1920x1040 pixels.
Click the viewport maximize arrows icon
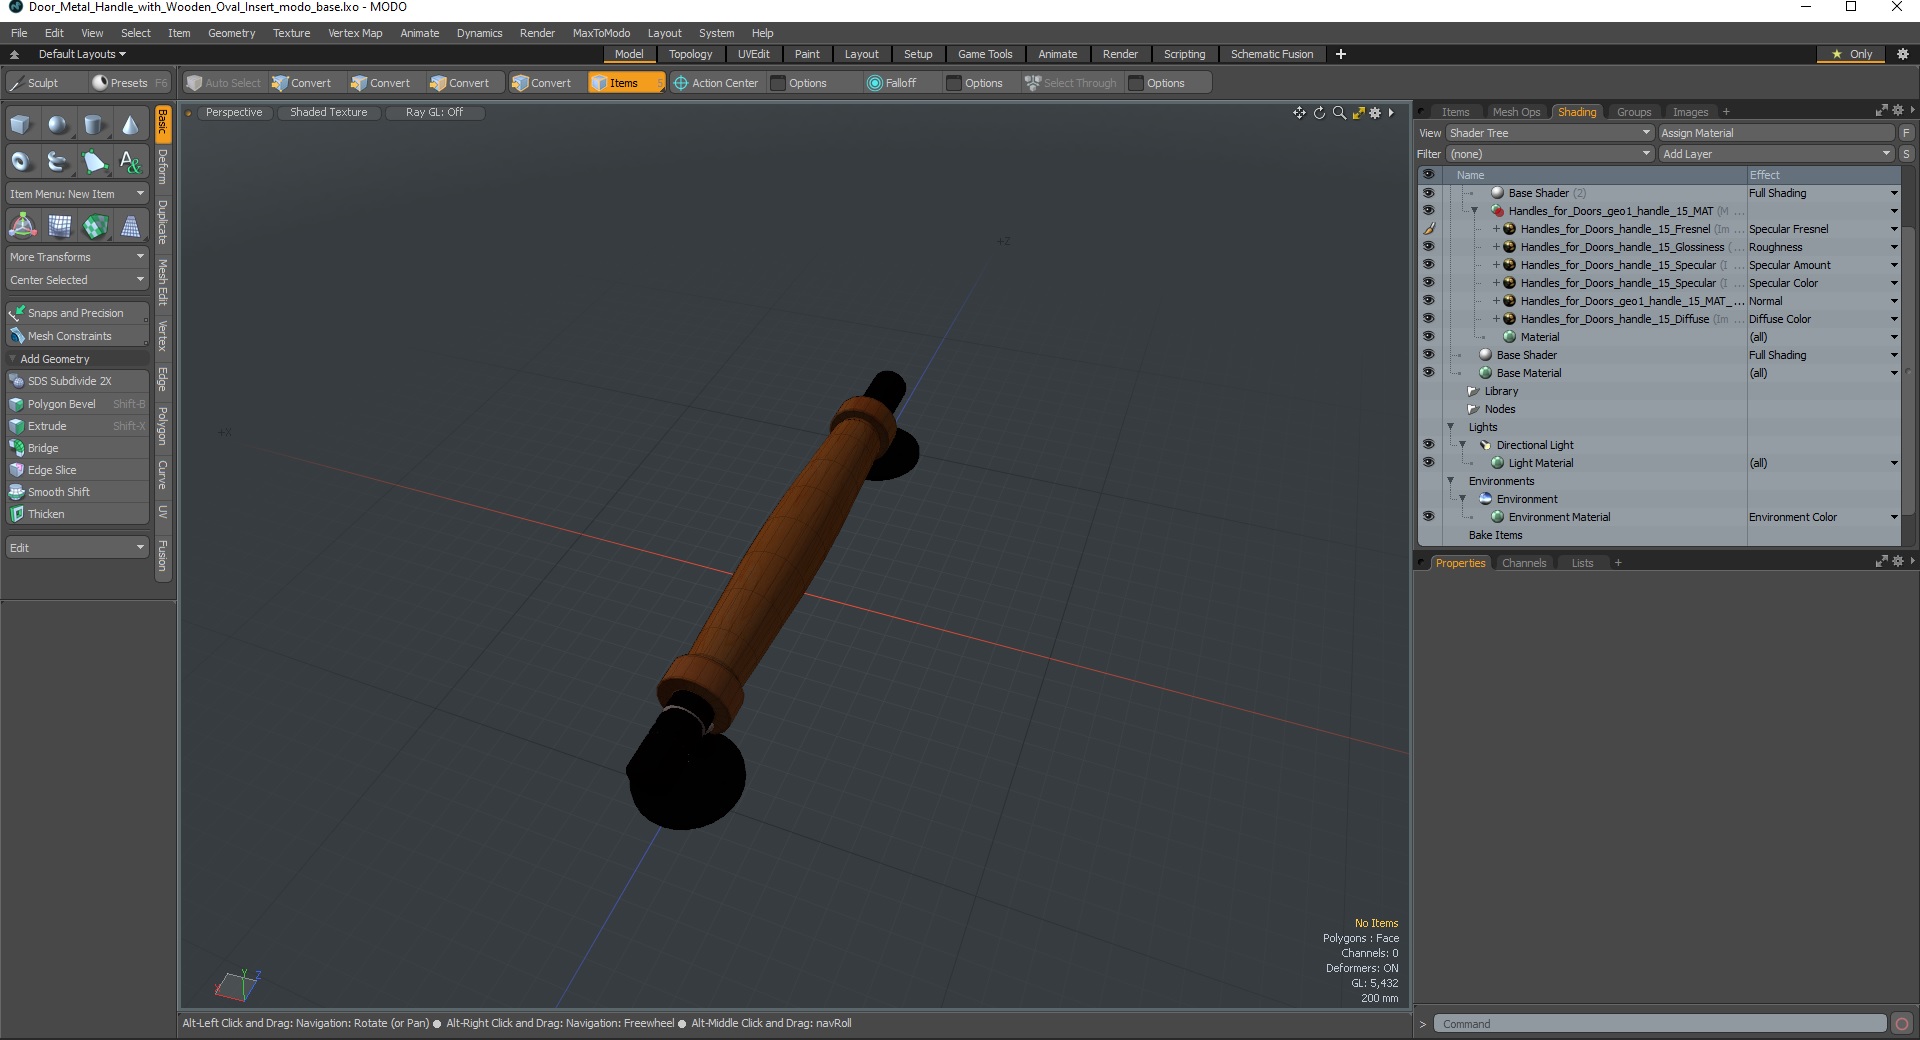[1358, 113]
